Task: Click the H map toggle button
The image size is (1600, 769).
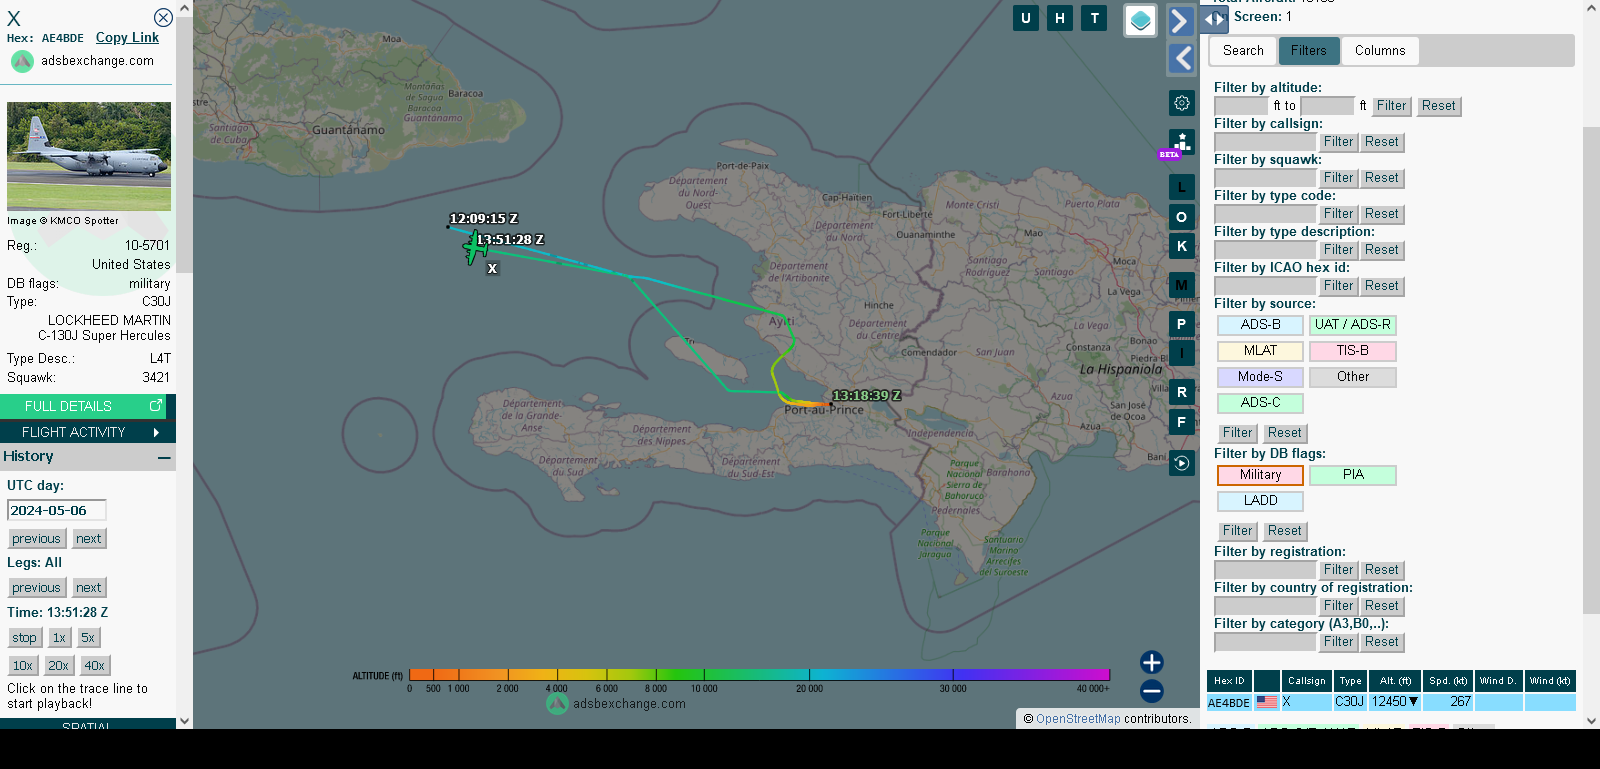Action: (1060, 18)
